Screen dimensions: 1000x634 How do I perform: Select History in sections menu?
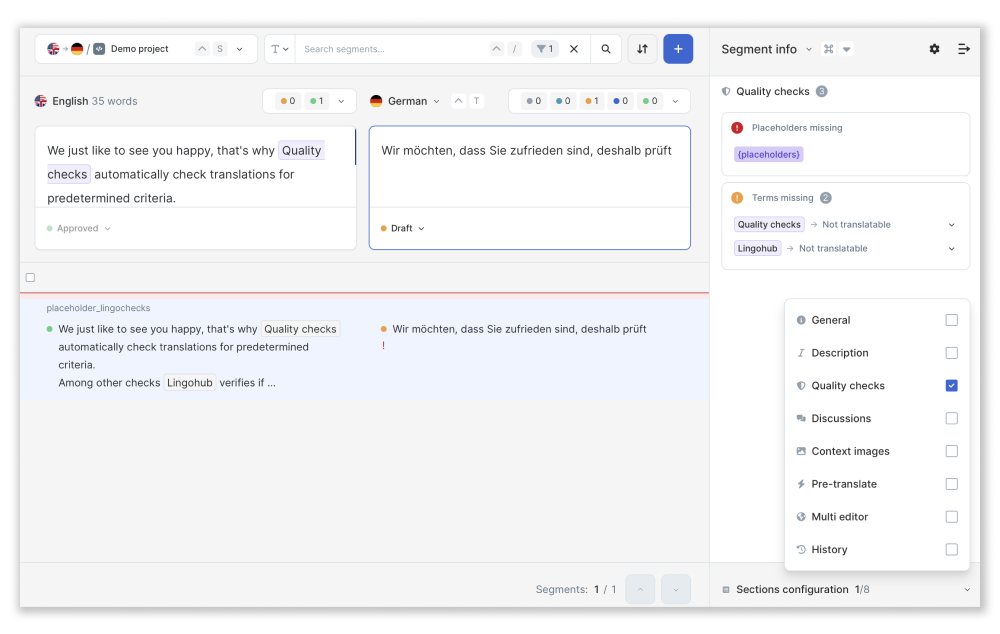(x=829, y=549)
